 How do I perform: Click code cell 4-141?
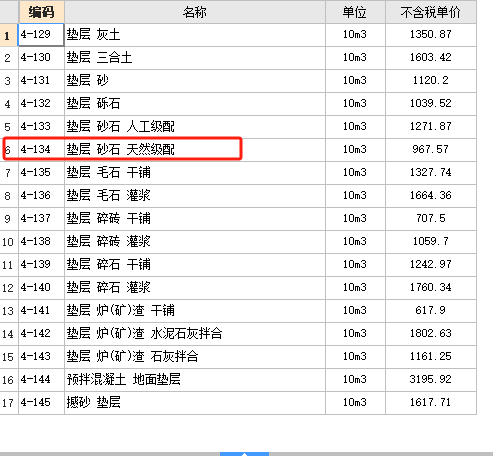[x=41, y=311]
